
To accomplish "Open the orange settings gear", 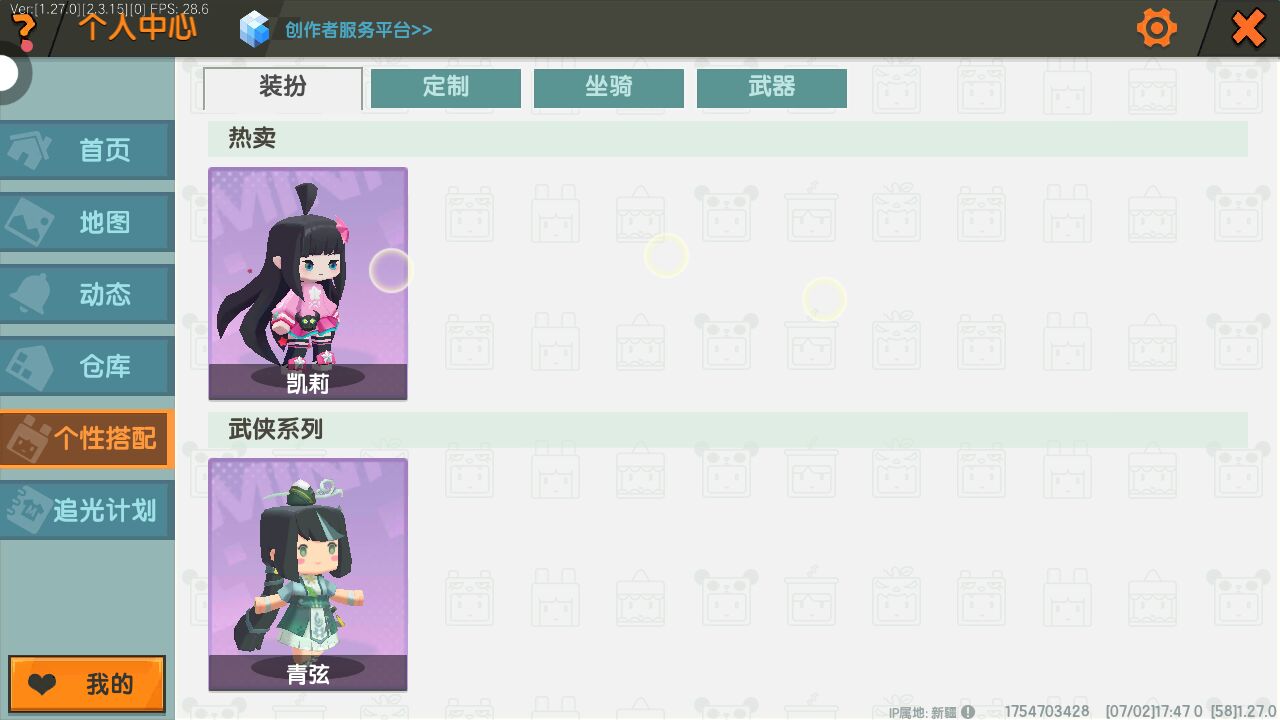I will tap(1157, 28).
